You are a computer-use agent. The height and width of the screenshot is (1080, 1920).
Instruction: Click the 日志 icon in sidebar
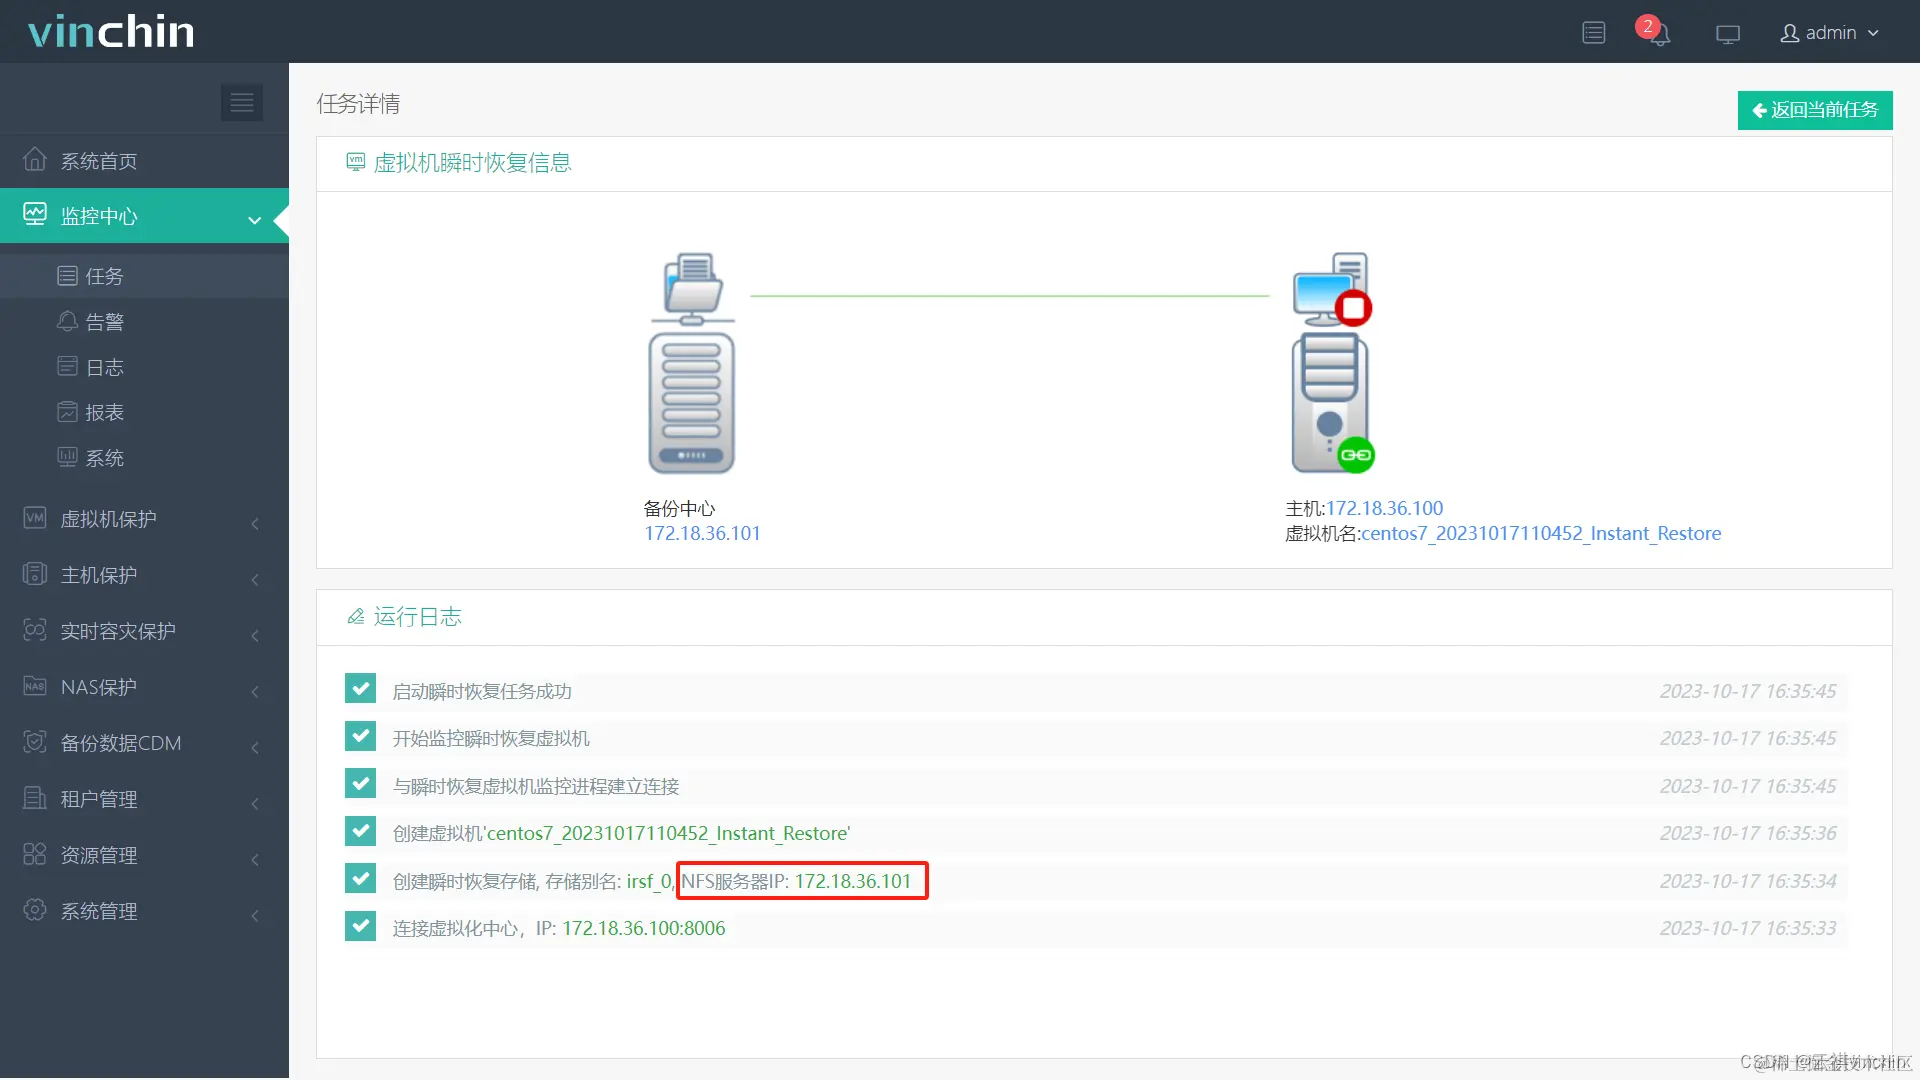click(67, 366)
